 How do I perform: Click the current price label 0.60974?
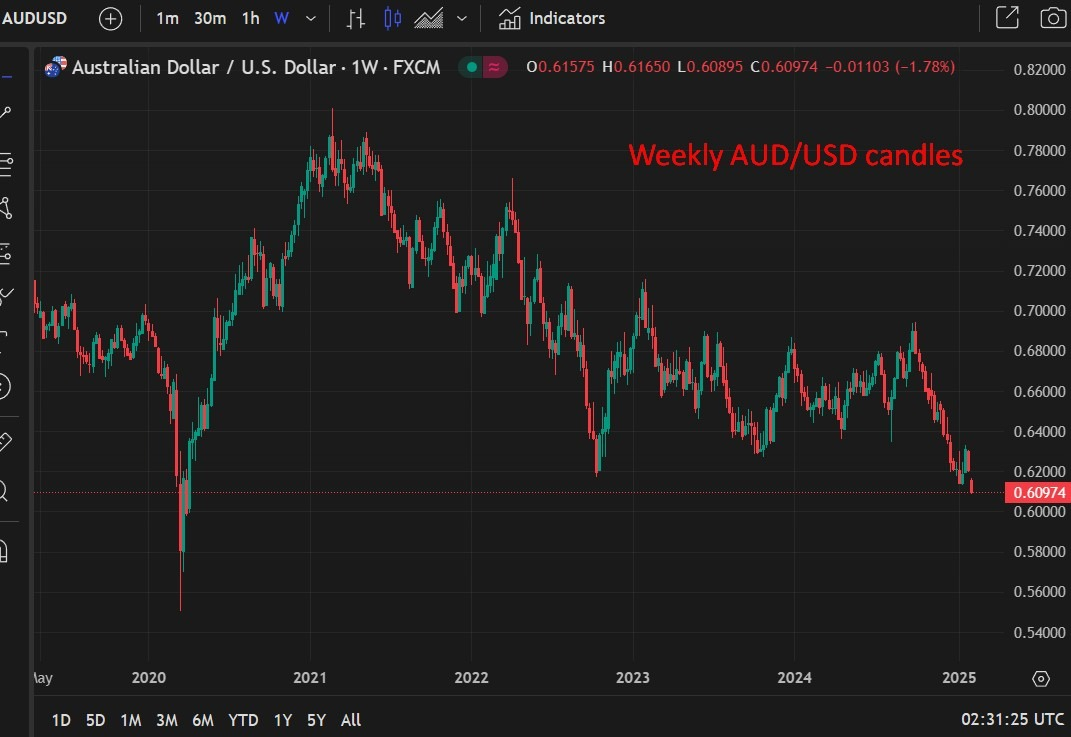(1038, 492)
